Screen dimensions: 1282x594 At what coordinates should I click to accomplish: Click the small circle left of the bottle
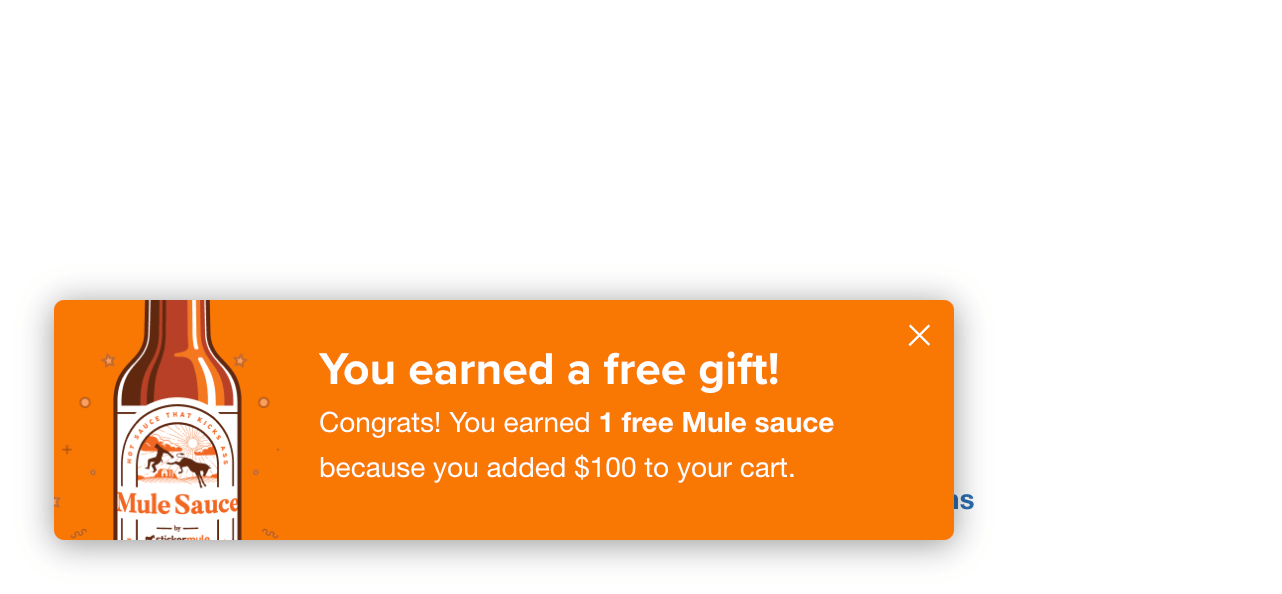click(85, 402)
